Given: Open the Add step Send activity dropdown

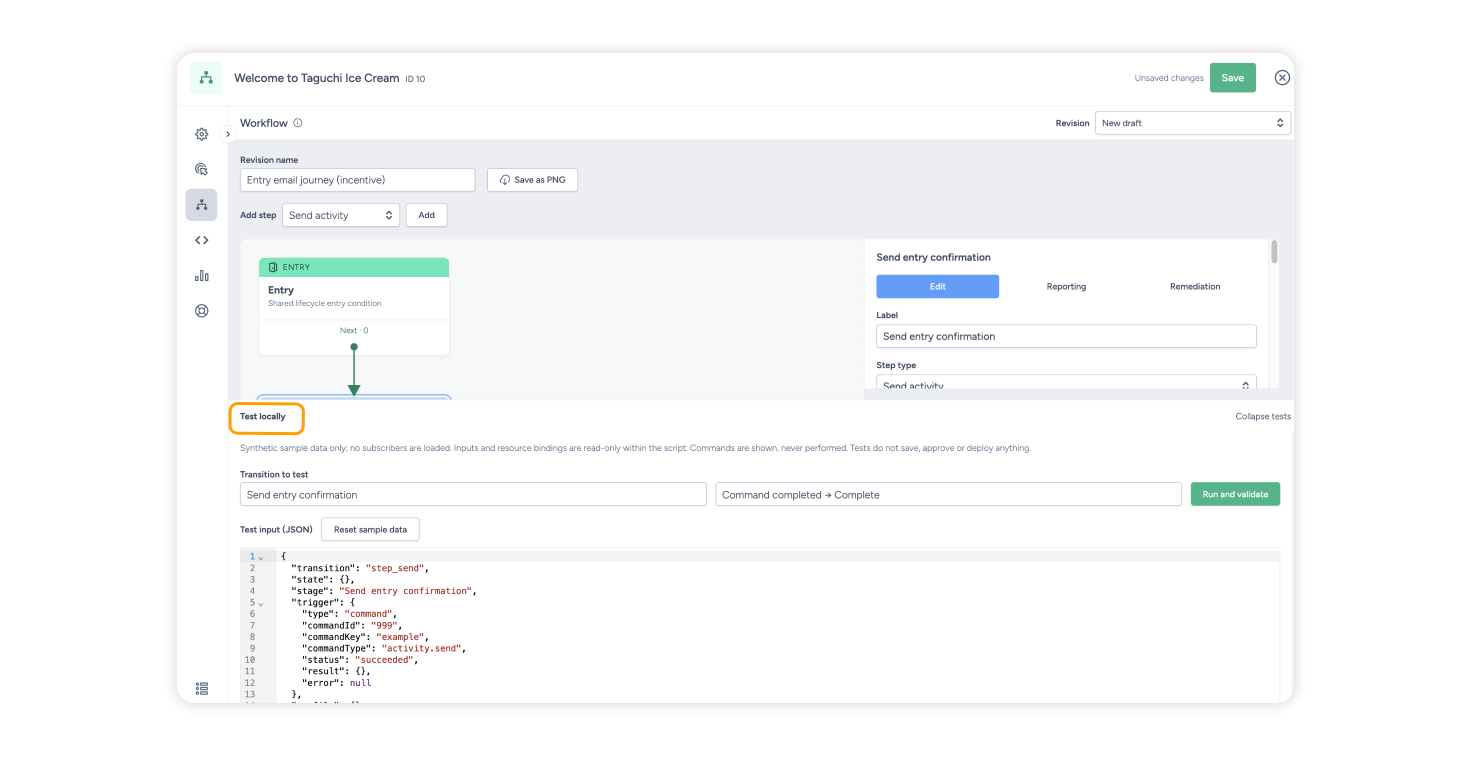Looking at the screenshot, I should pos(341,215).
